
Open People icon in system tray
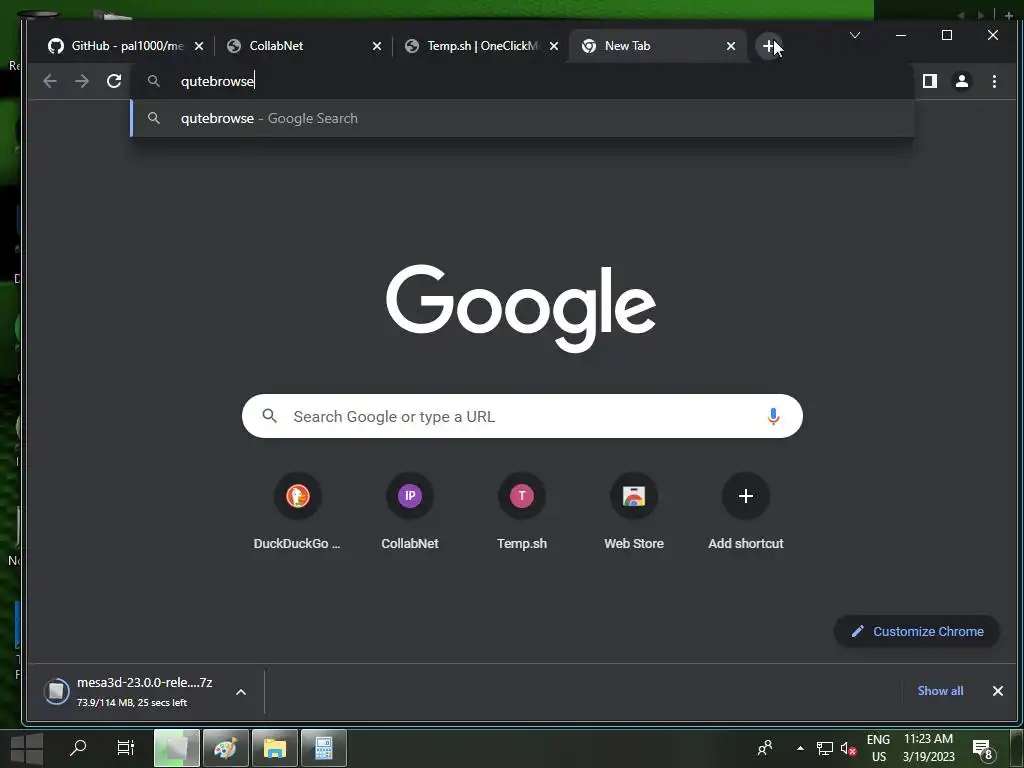[x=765, y=748]
